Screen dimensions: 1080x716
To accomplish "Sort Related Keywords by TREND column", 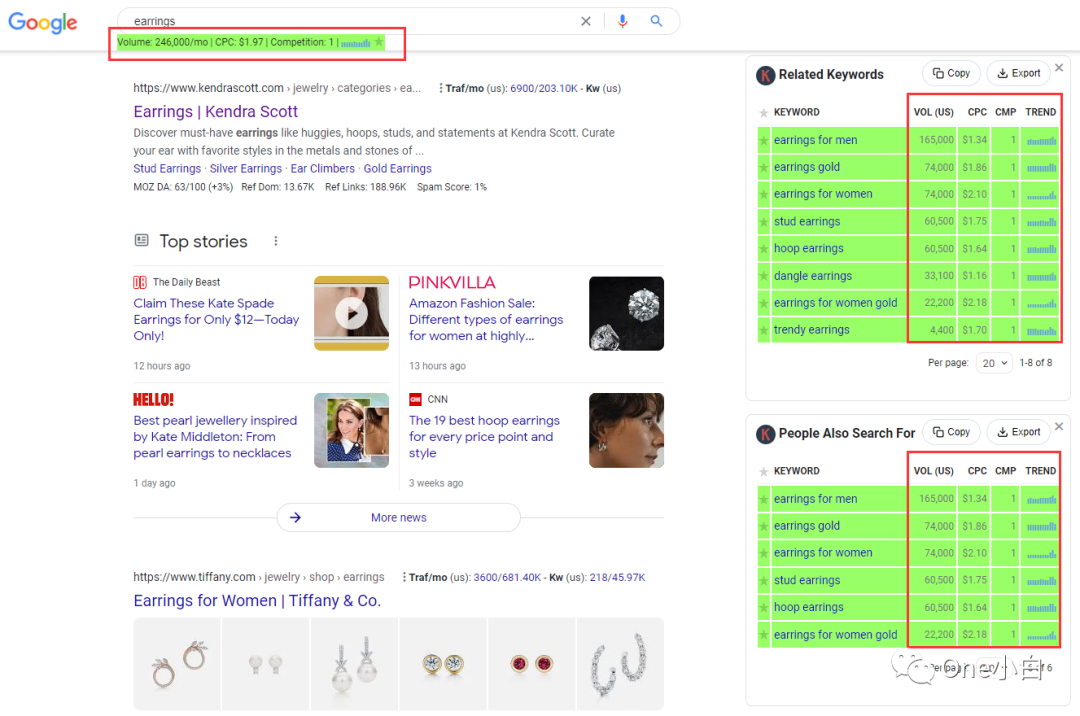I will coord(1040,112).
